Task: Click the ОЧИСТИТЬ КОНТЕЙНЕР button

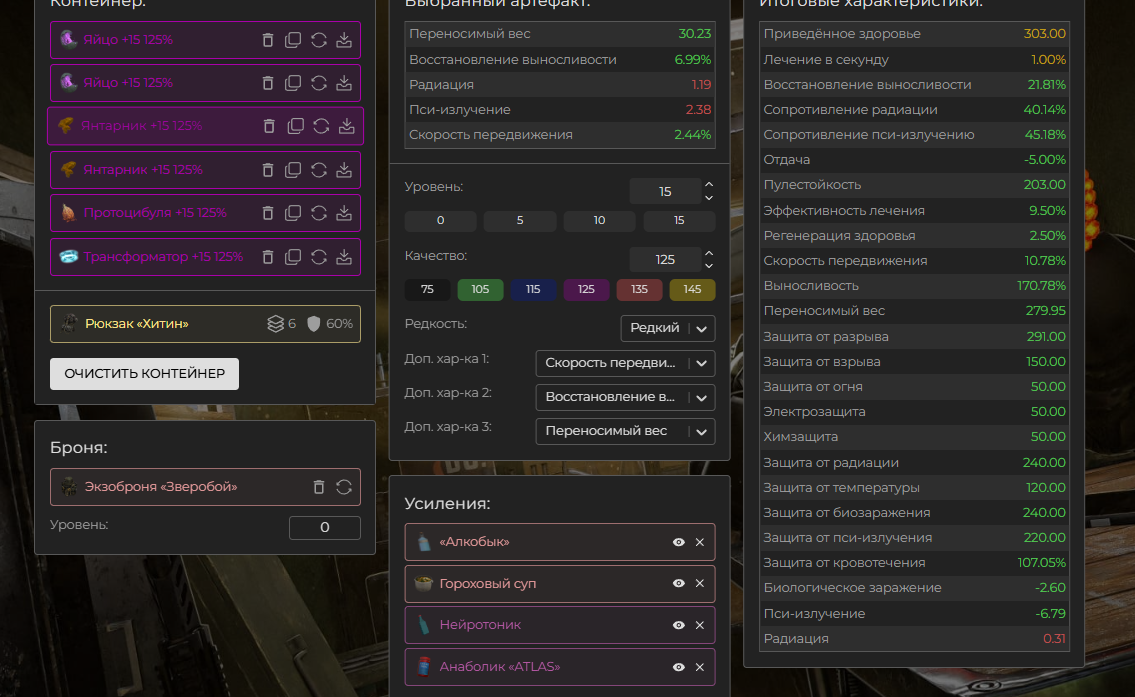Action: (144, 373)
